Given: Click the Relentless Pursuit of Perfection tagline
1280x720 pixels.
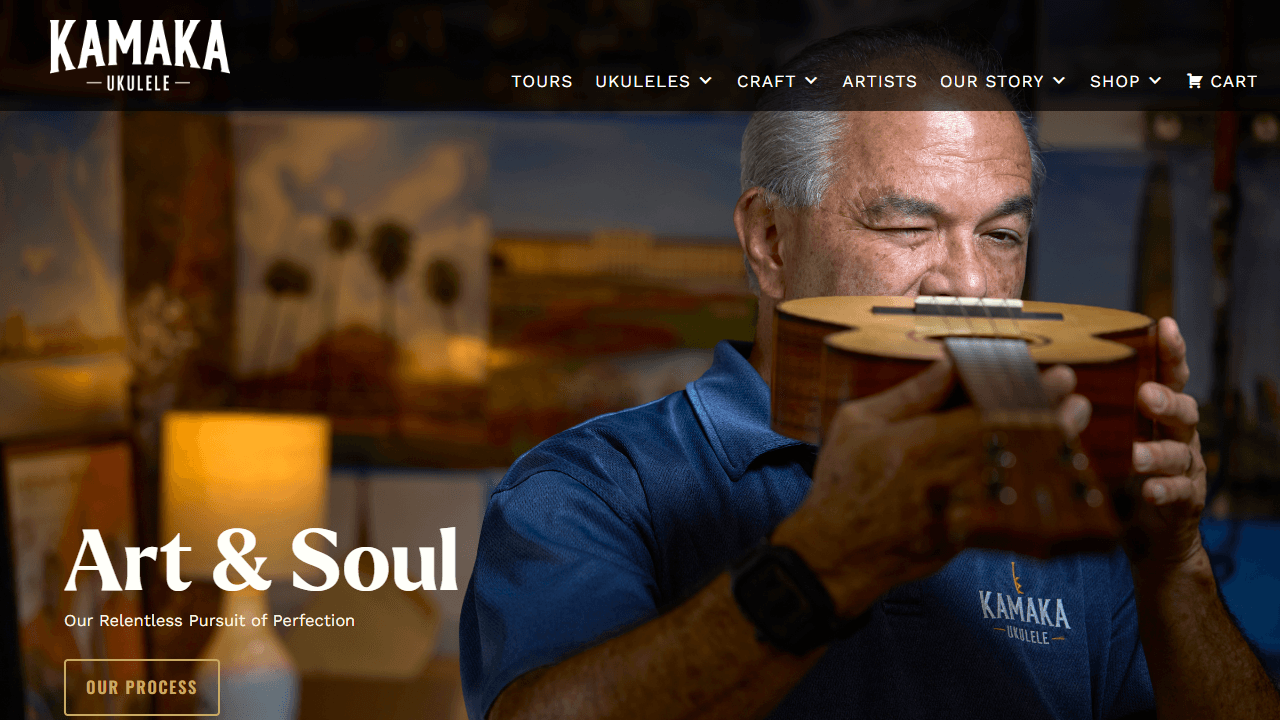Looking at the screenshot, I should coord(209,620).
